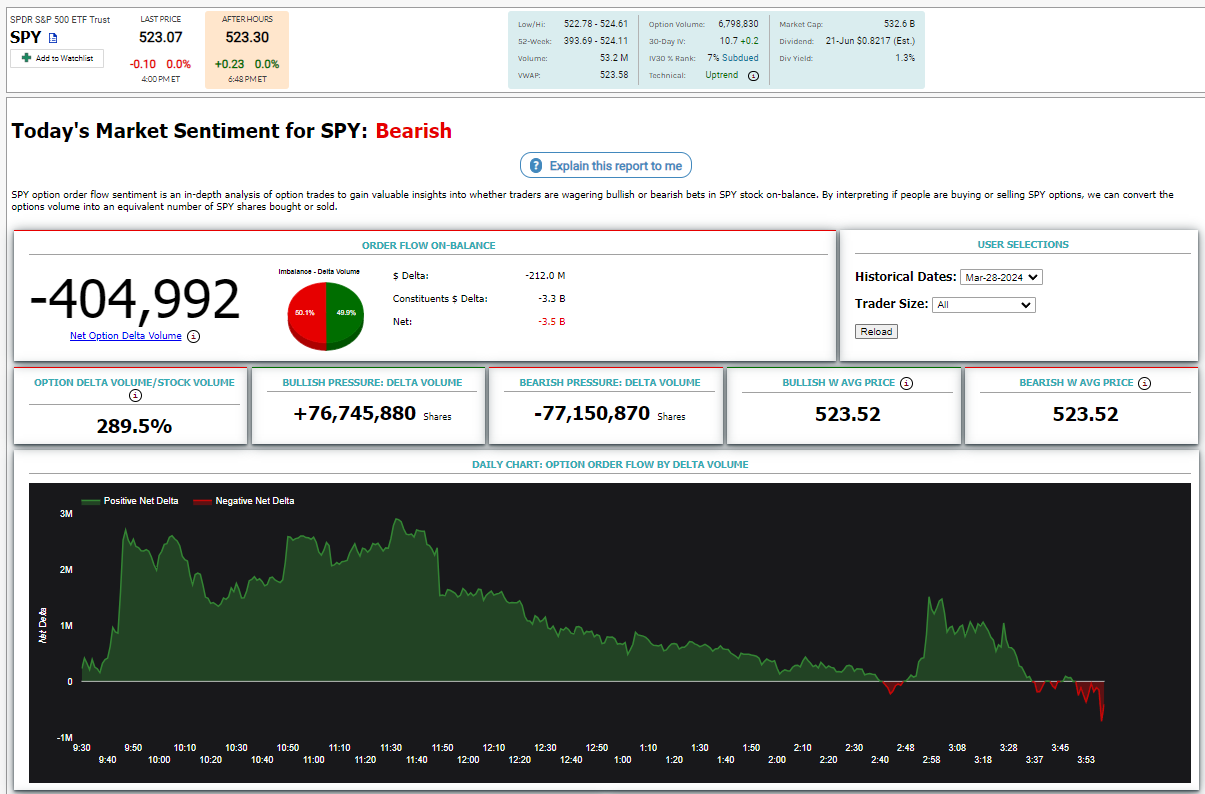Toggle Negative Net Delta legend series
The image size is (1205, 794).
(243, 501)
